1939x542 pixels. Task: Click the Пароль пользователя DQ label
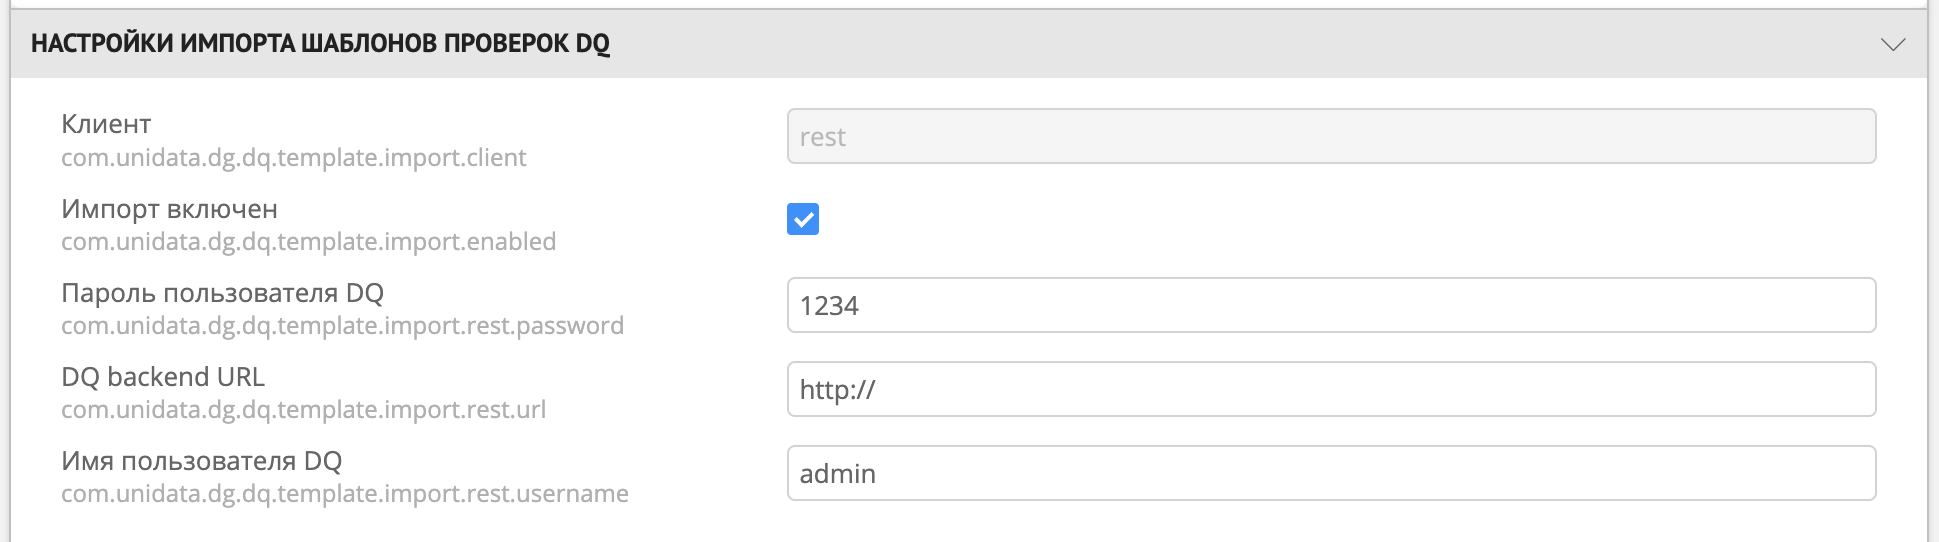click(222, 293)
